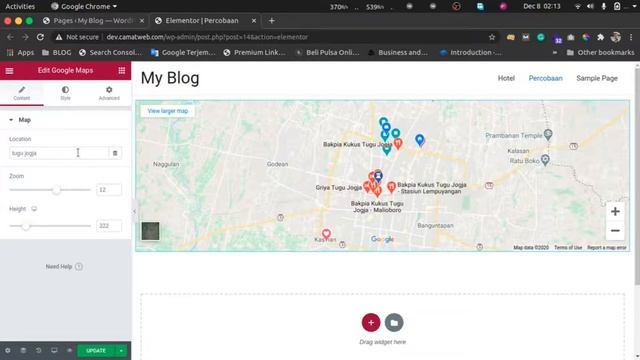Preview changes with the eye icon
Screen dimensions: 640x360
[69, 351]
